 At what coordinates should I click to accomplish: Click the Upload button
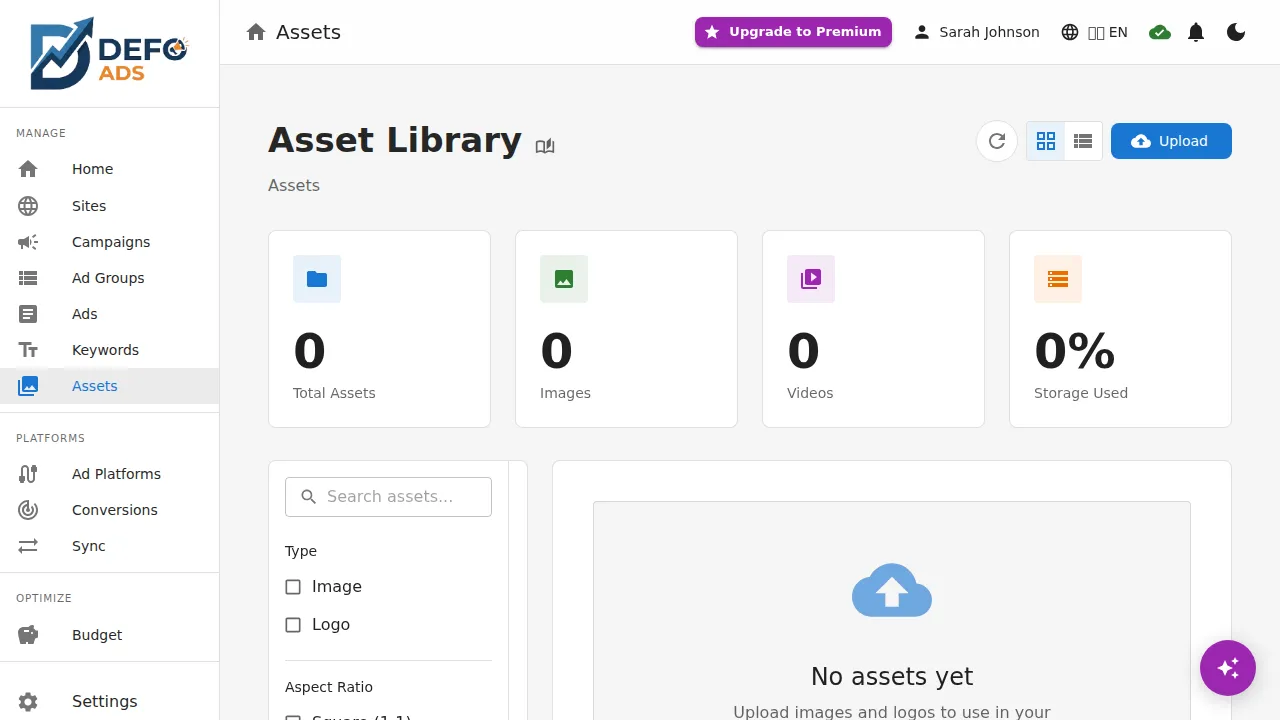[x=1171, y=141]
